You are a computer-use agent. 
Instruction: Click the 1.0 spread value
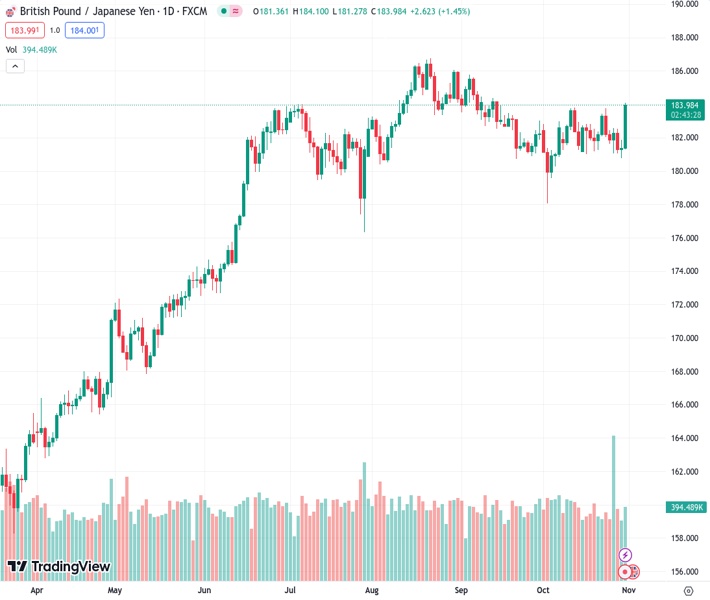pos(55,30)
